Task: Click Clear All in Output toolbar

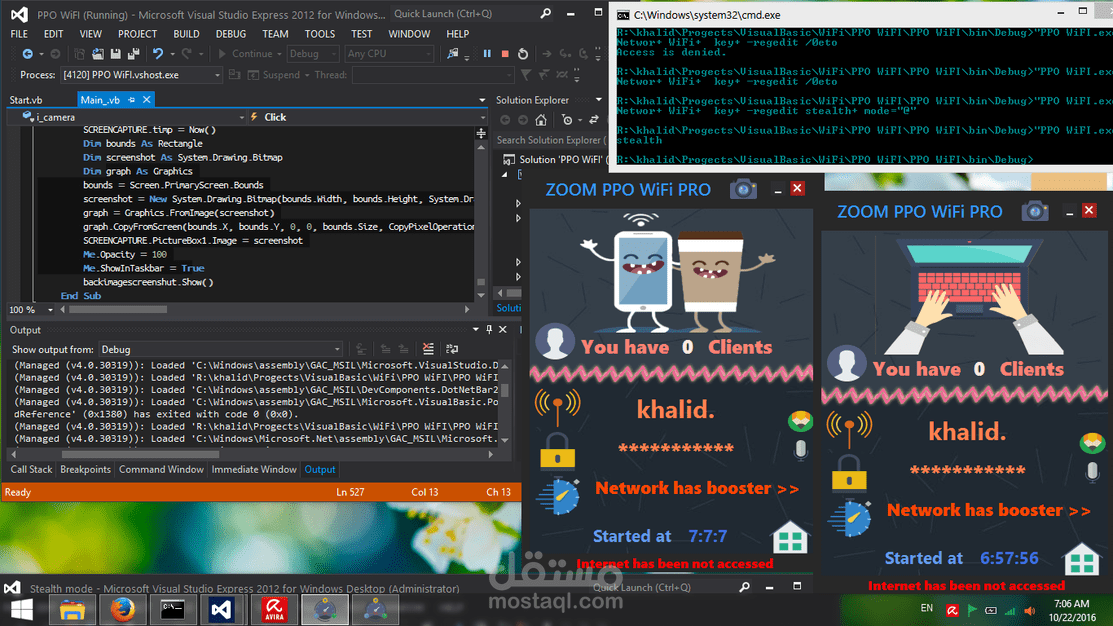Action: [428, 349]
